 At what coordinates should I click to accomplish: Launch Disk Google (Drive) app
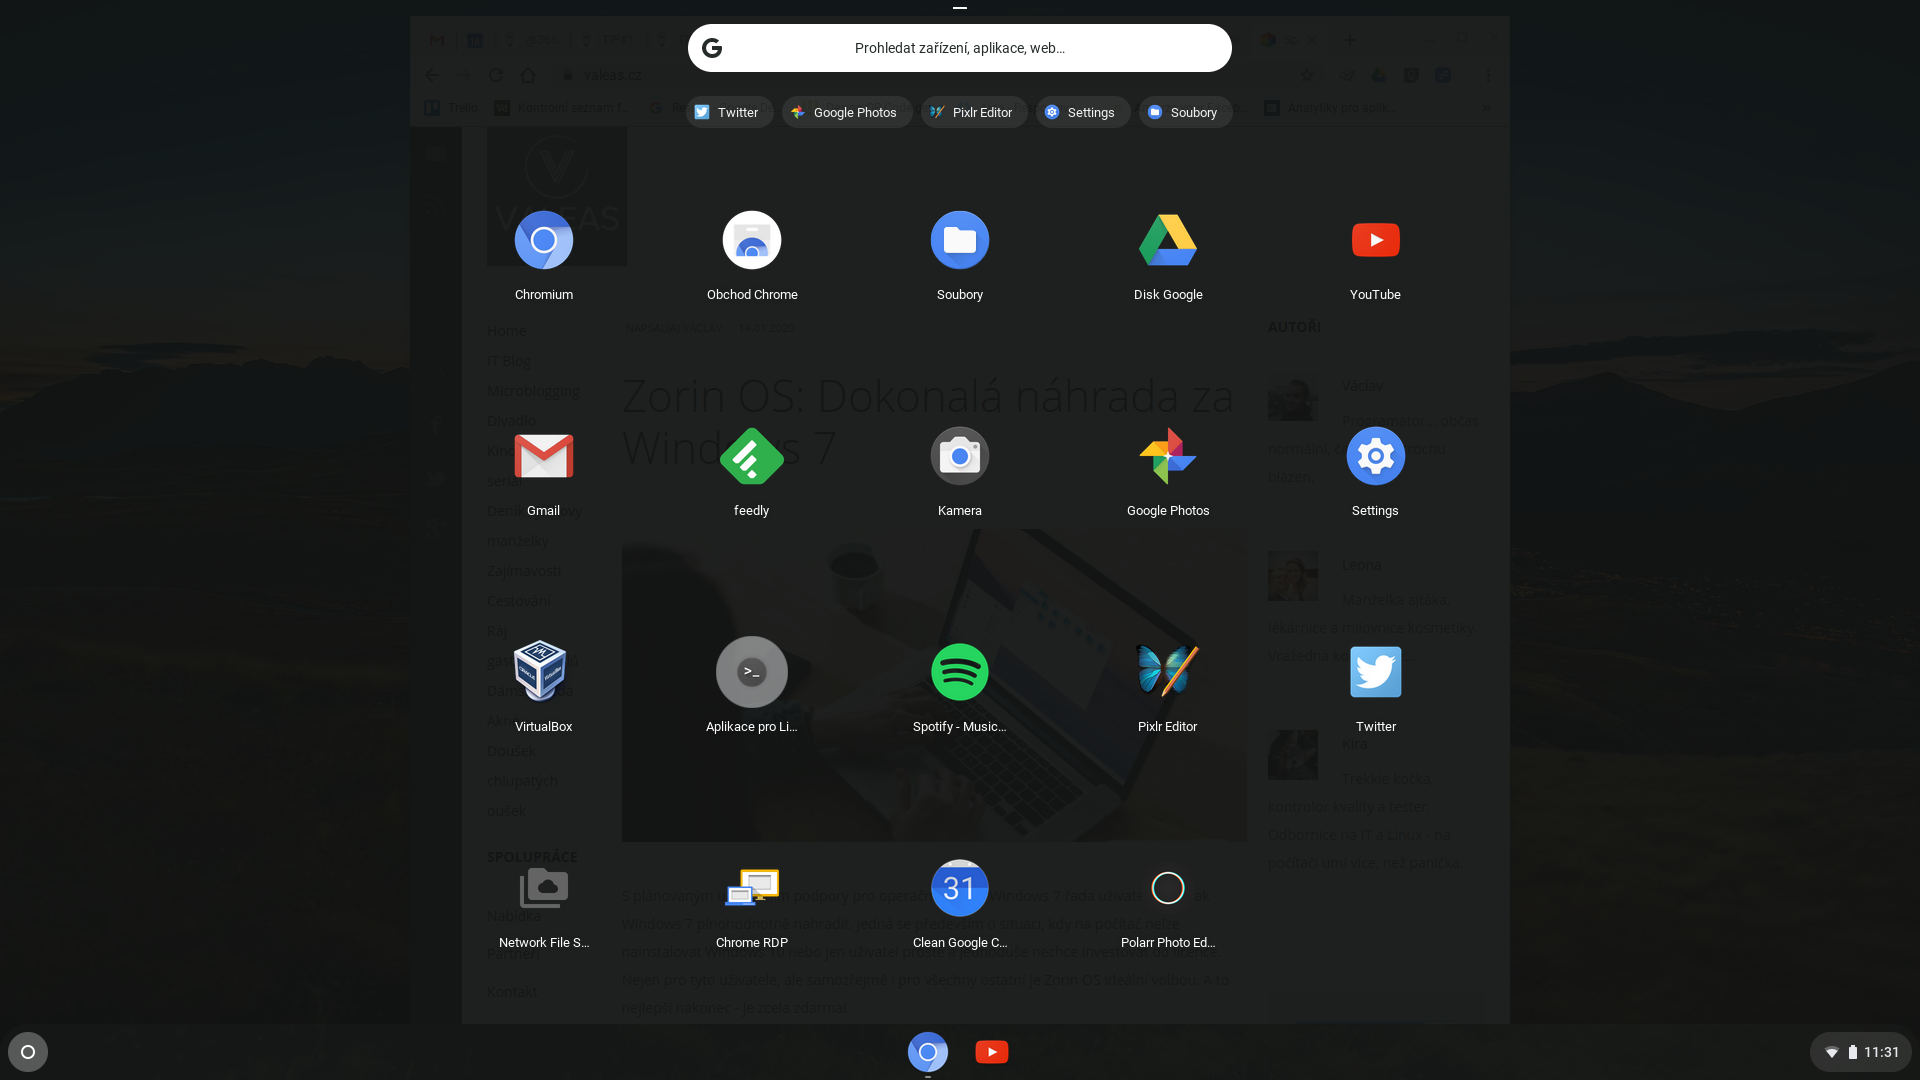click(x=1168, y=240)
